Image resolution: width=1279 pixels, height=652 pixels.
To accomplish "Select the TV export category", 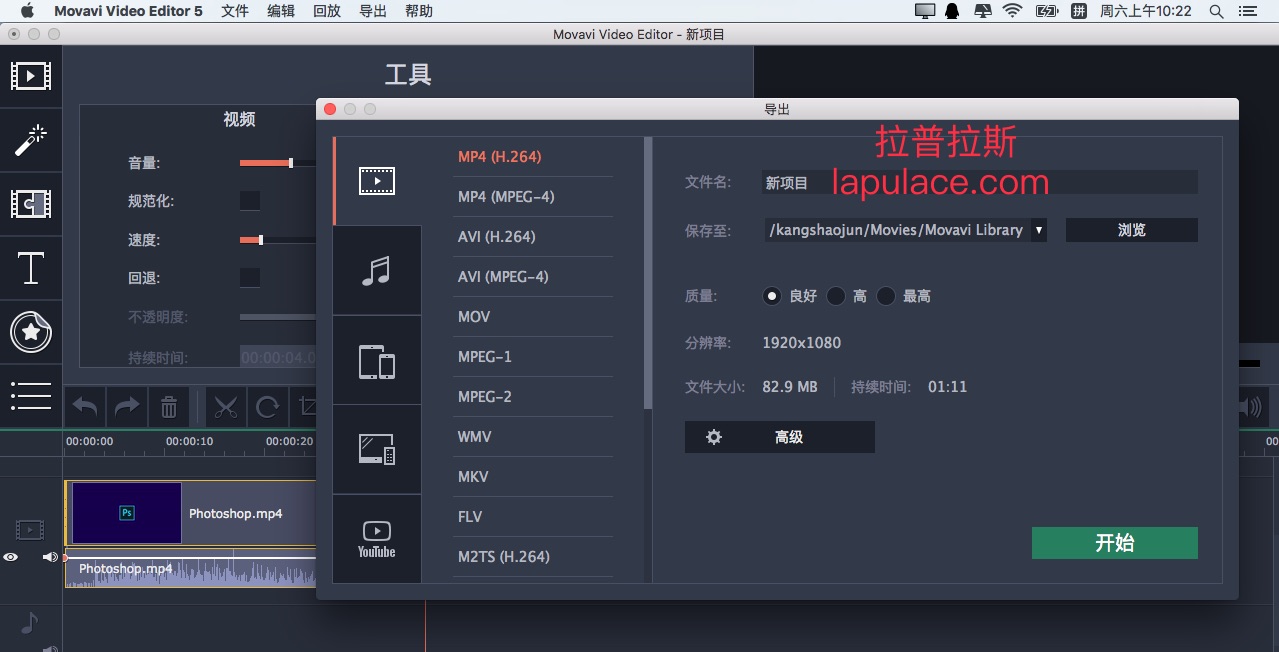I will click(x=377, y=450).
